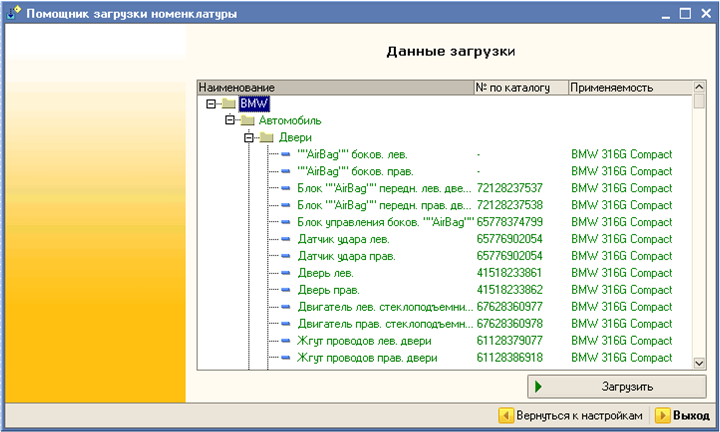Click catalog number 61128379077
This screenshot has height=432, width=720.
tap(510, 341)
